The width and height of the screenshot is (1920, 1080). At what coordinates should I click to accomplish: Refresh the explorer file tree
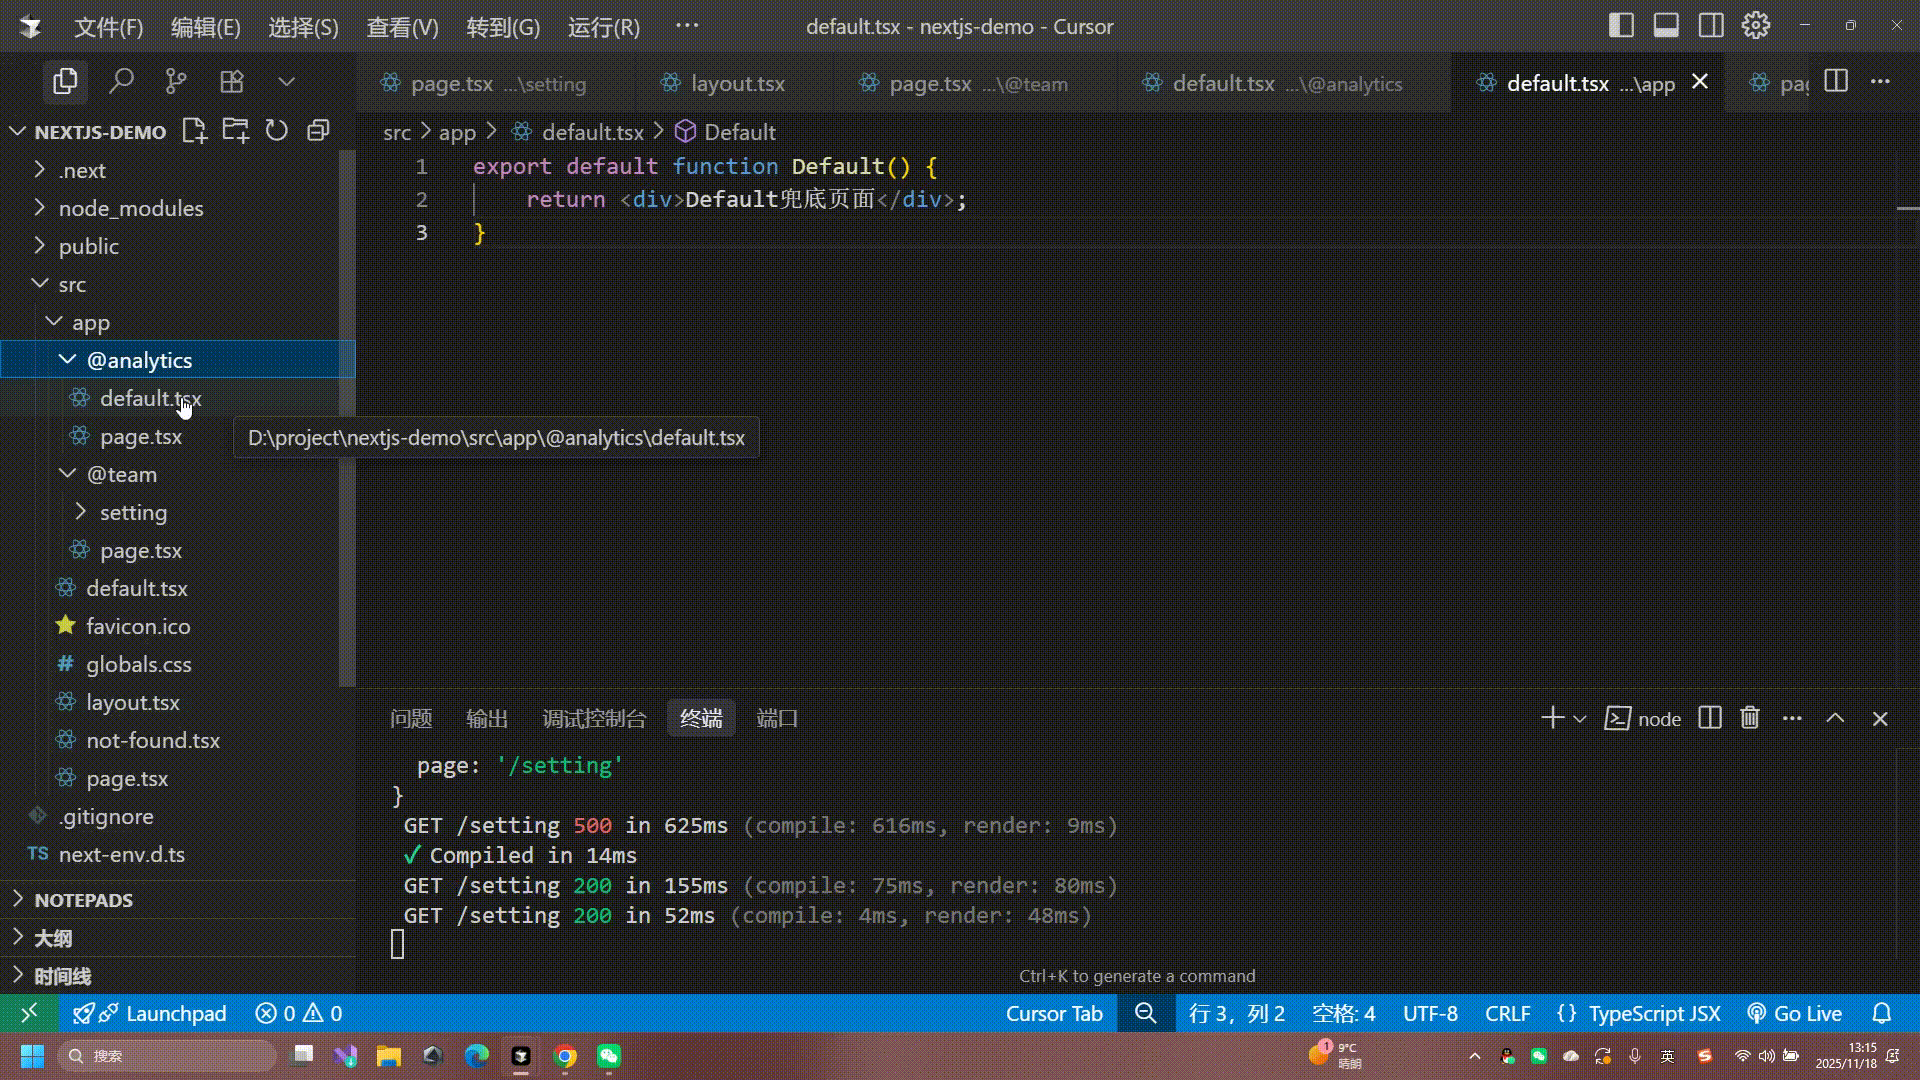tap(277, 131)
